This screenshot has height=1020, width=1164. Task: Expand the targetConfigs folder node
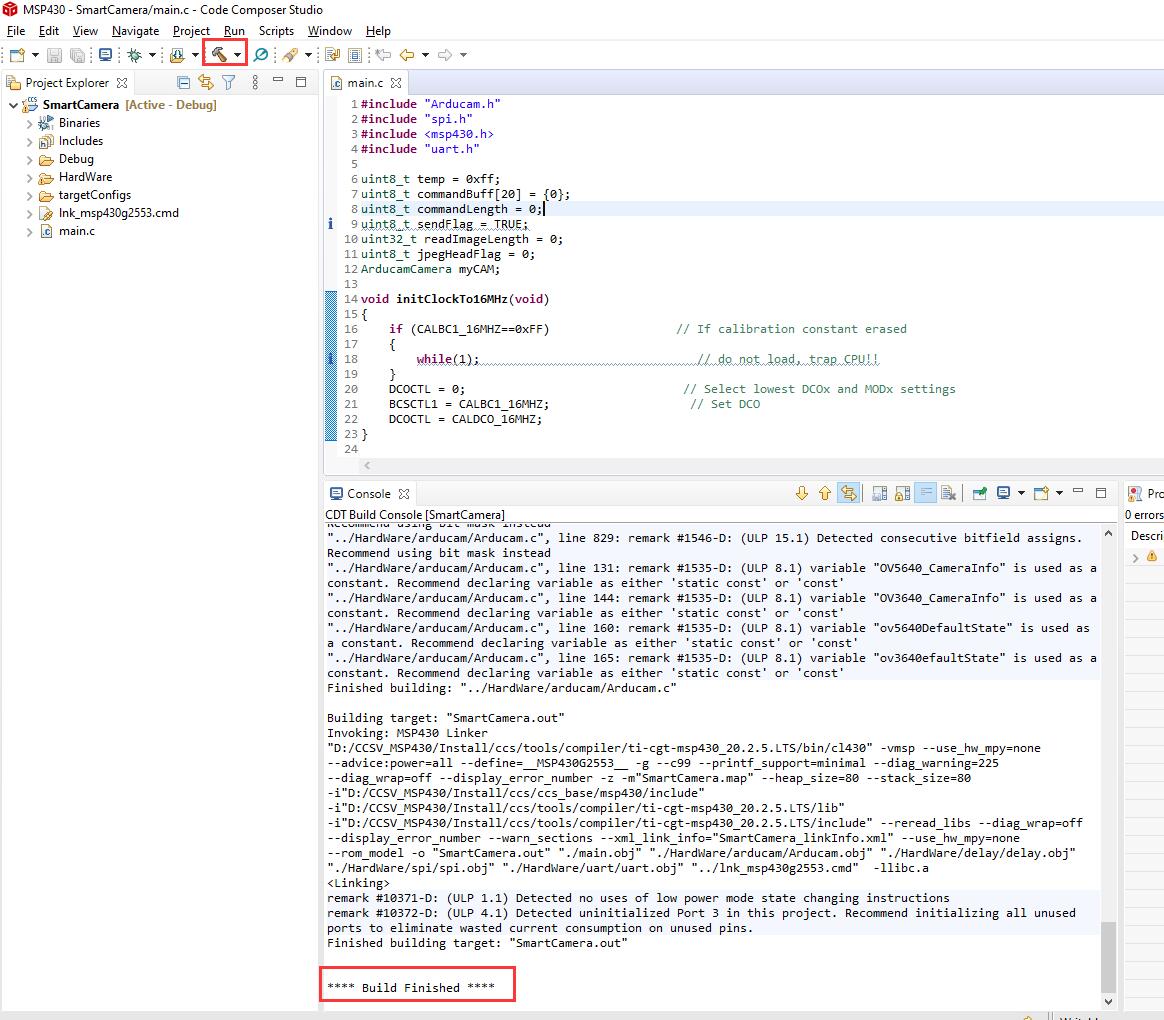[30, 196]
